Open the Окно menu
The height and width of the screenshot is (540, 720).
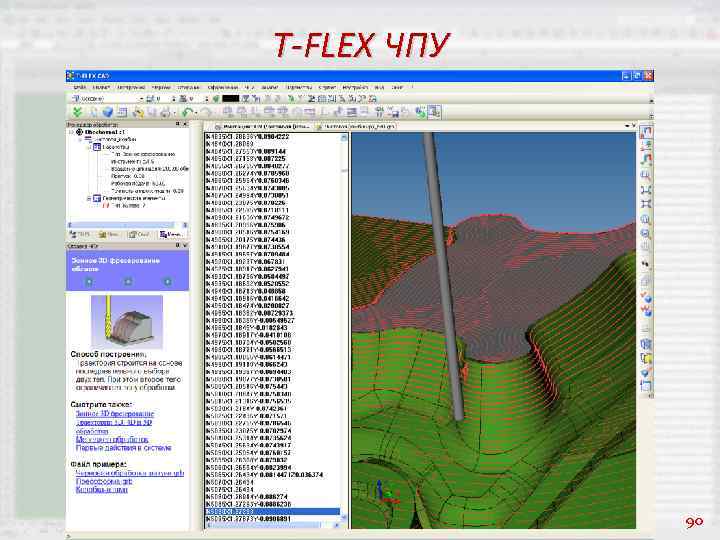pyautogui.click(x=397, y=87)
